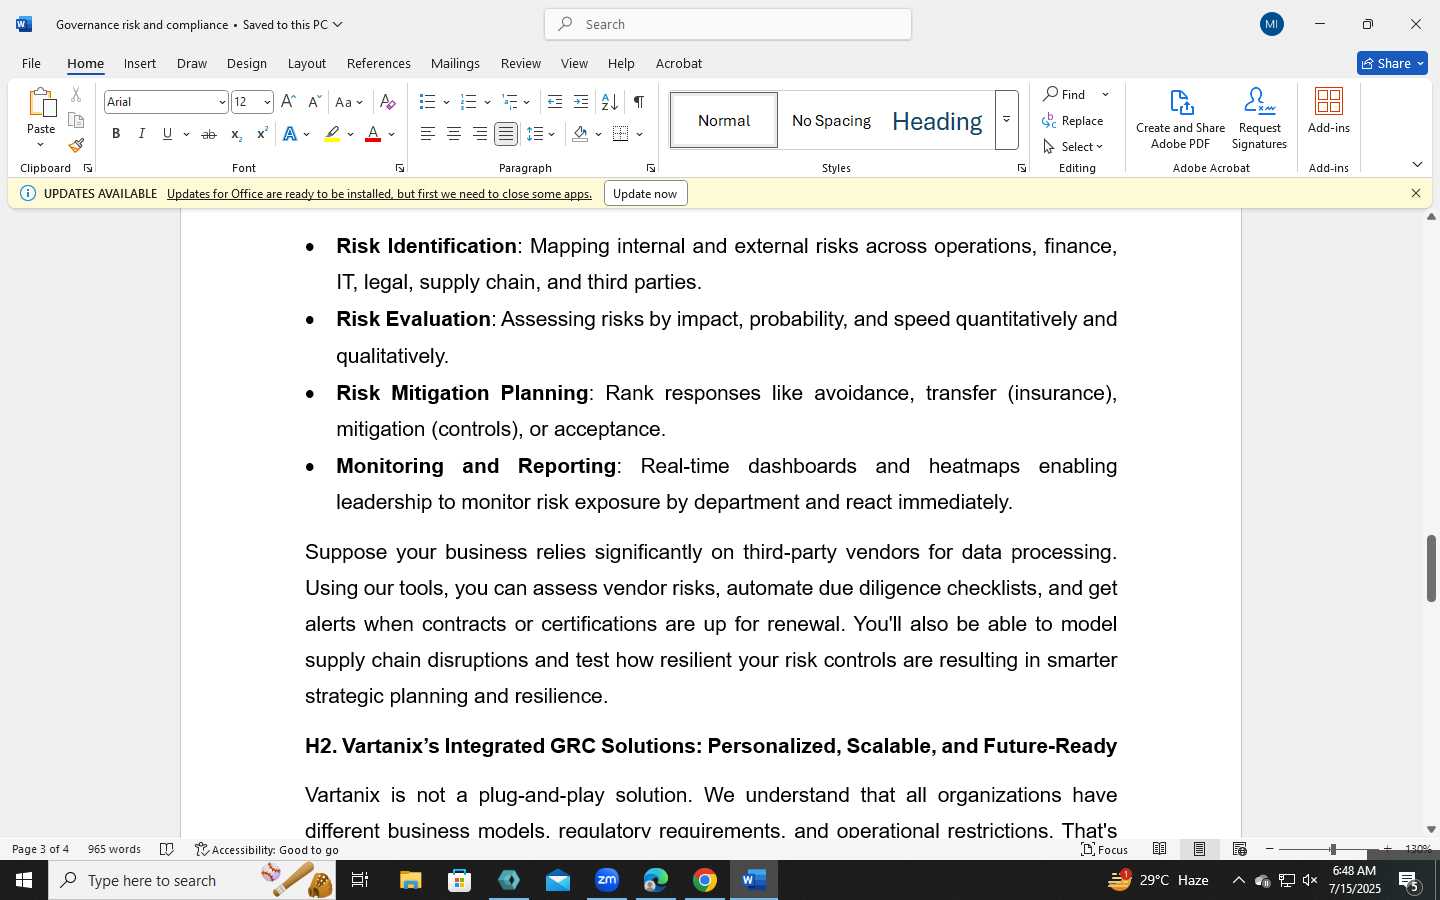The image size is (1440, 900).
Task: Click 965 words count in status bar
Action: click(114, 849)
